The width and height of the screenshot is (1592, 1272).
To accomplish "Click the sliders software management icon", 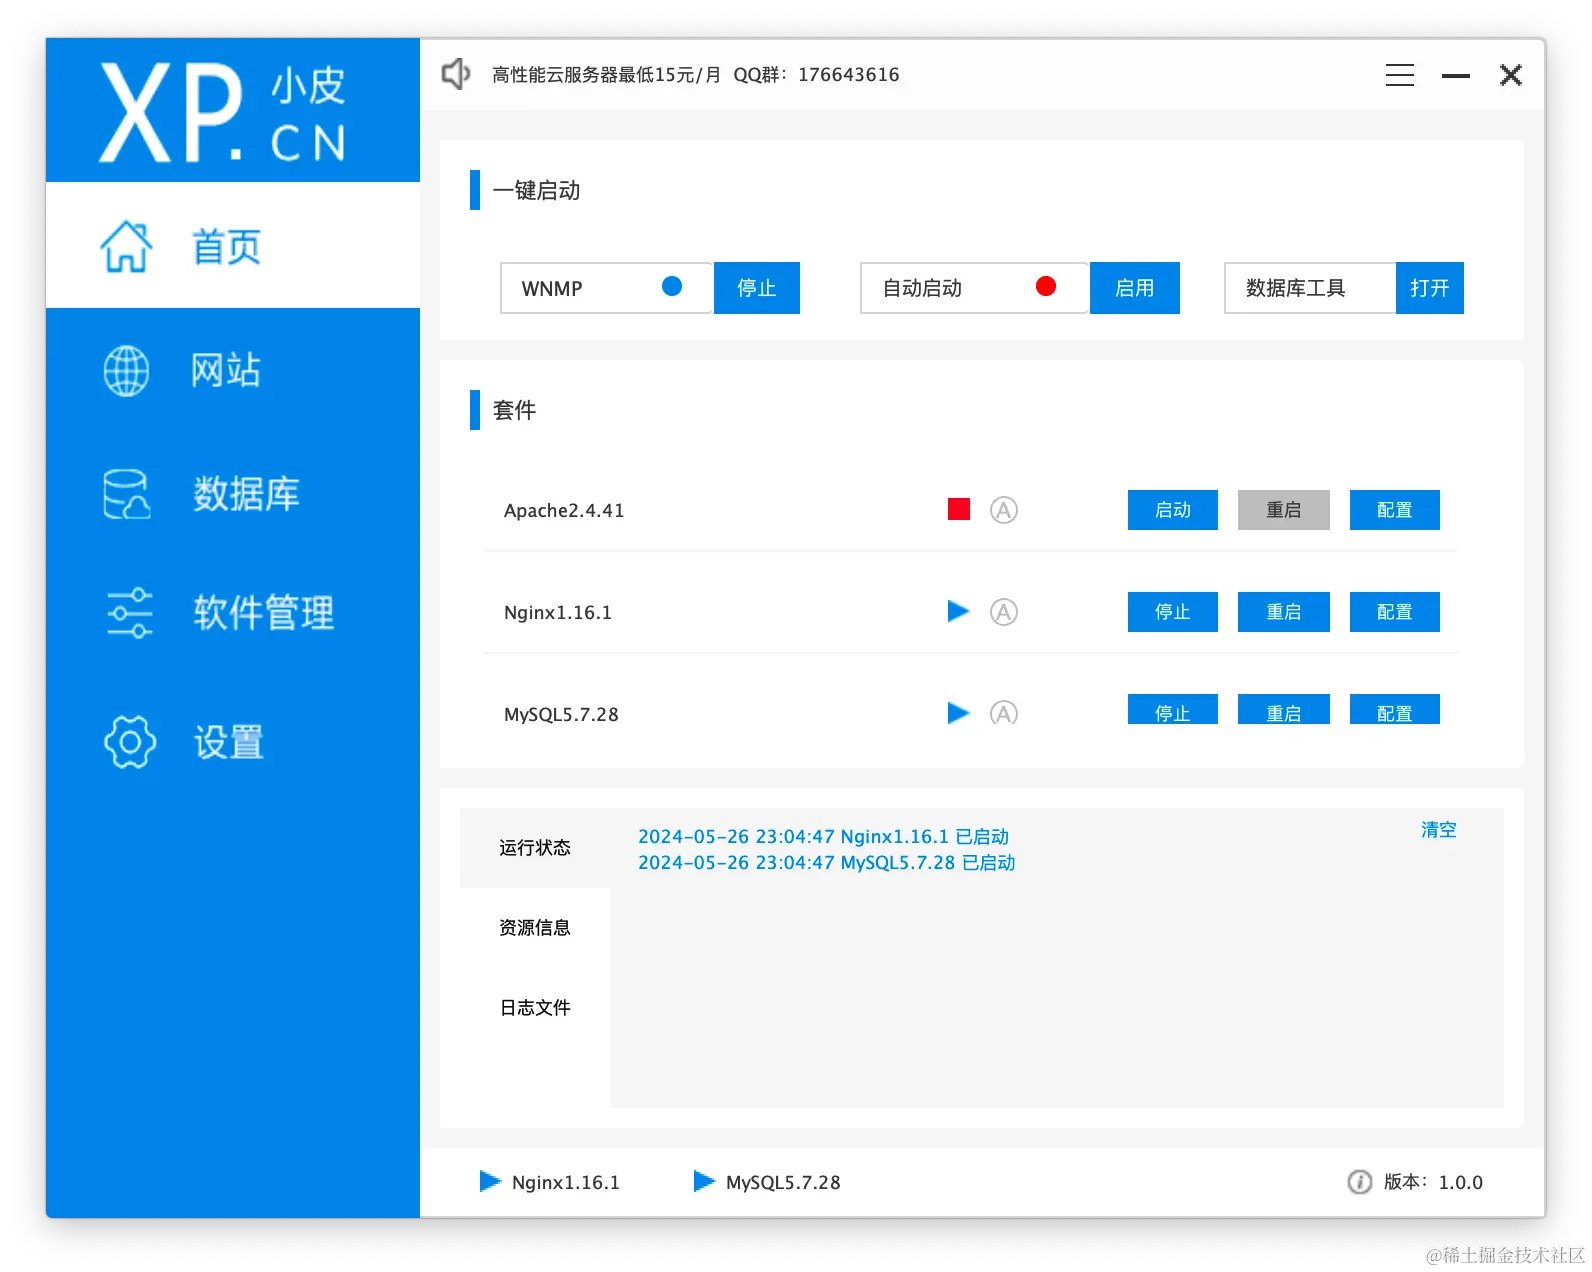I will point(129,612).
